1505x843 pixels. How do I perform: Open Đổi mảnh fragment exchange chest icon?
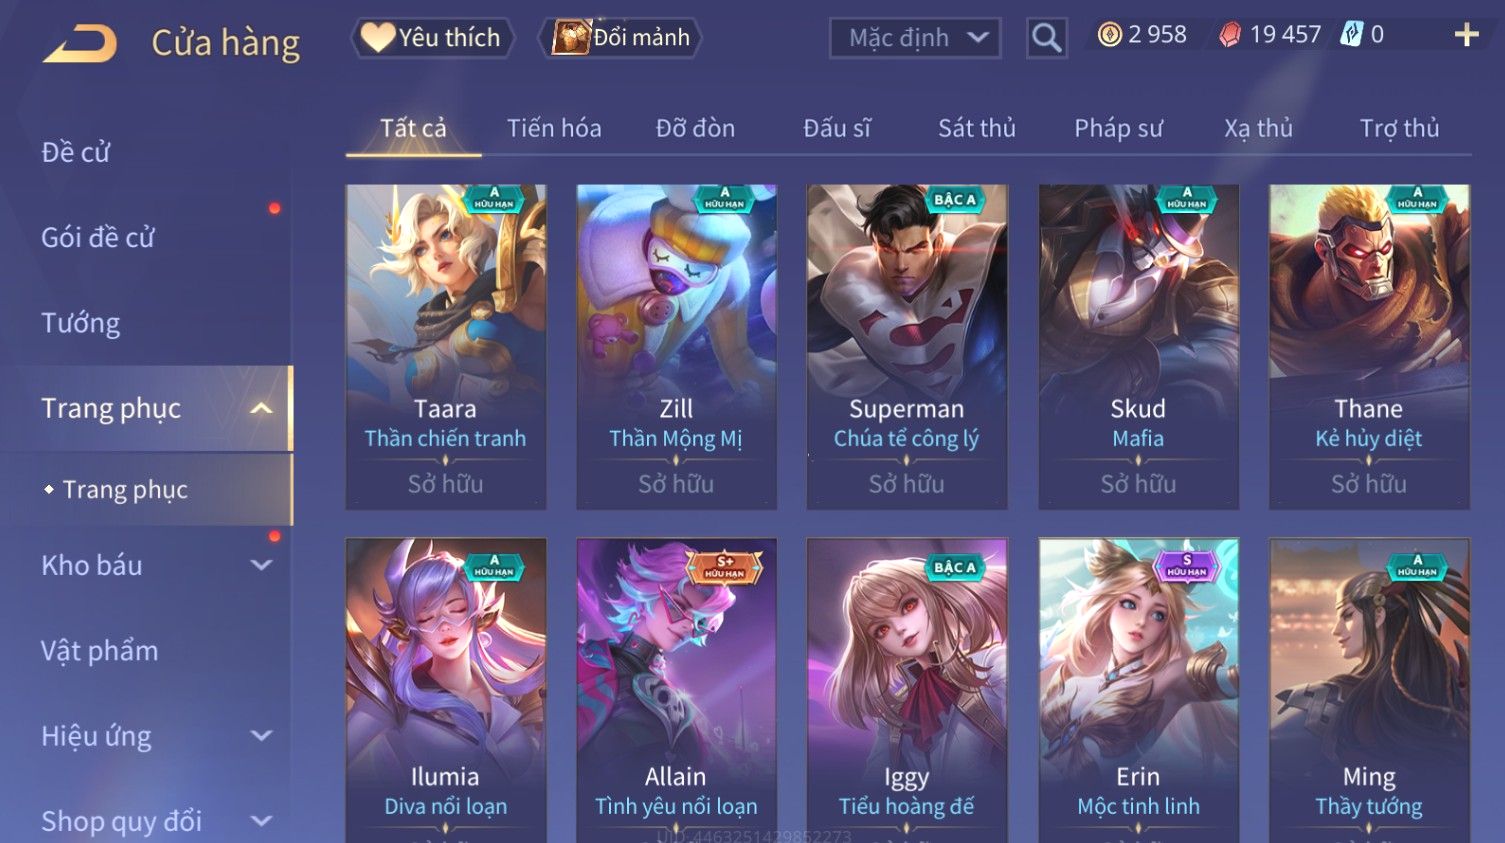(x=621, y=38)
